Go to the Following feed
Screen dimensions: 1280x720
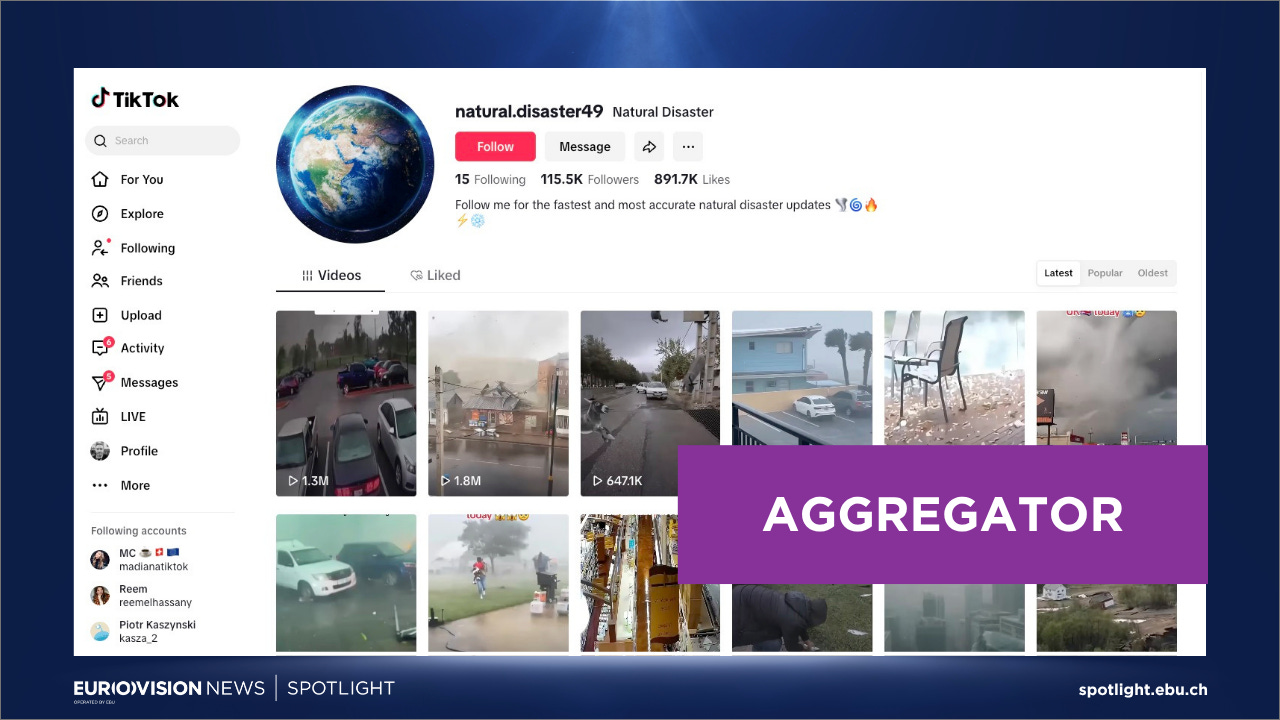point(148,248)
